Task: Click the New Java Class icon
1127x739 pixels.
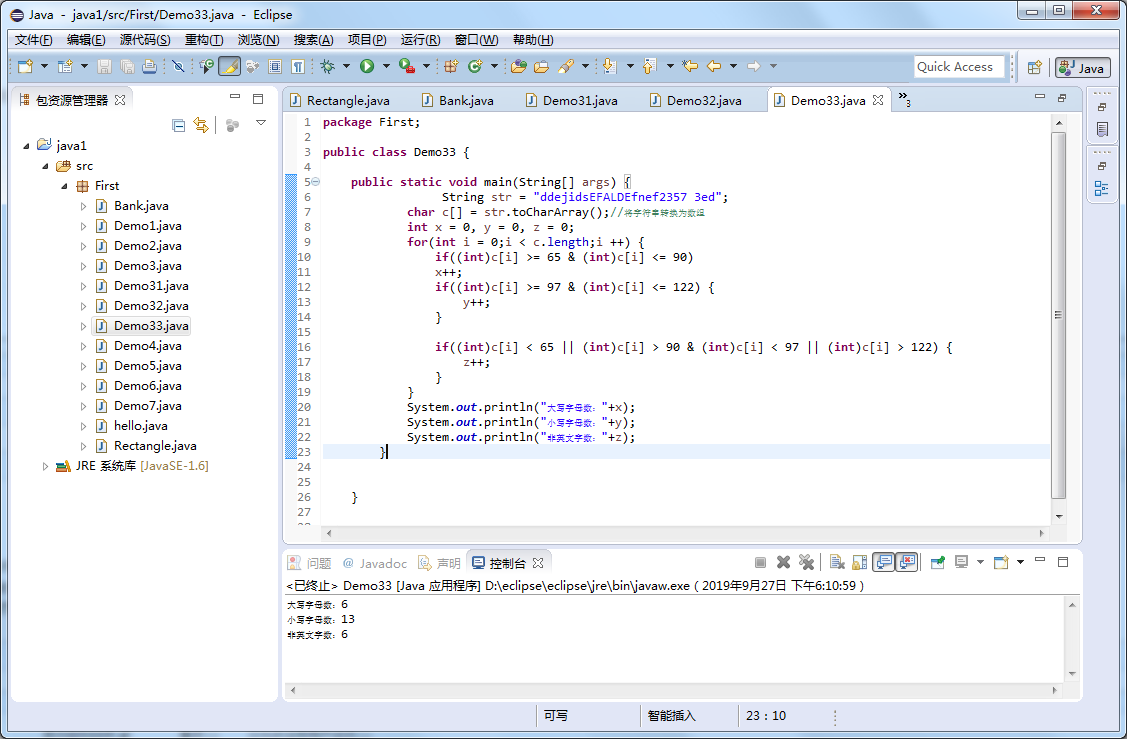Action: click(x=474, y=66)
